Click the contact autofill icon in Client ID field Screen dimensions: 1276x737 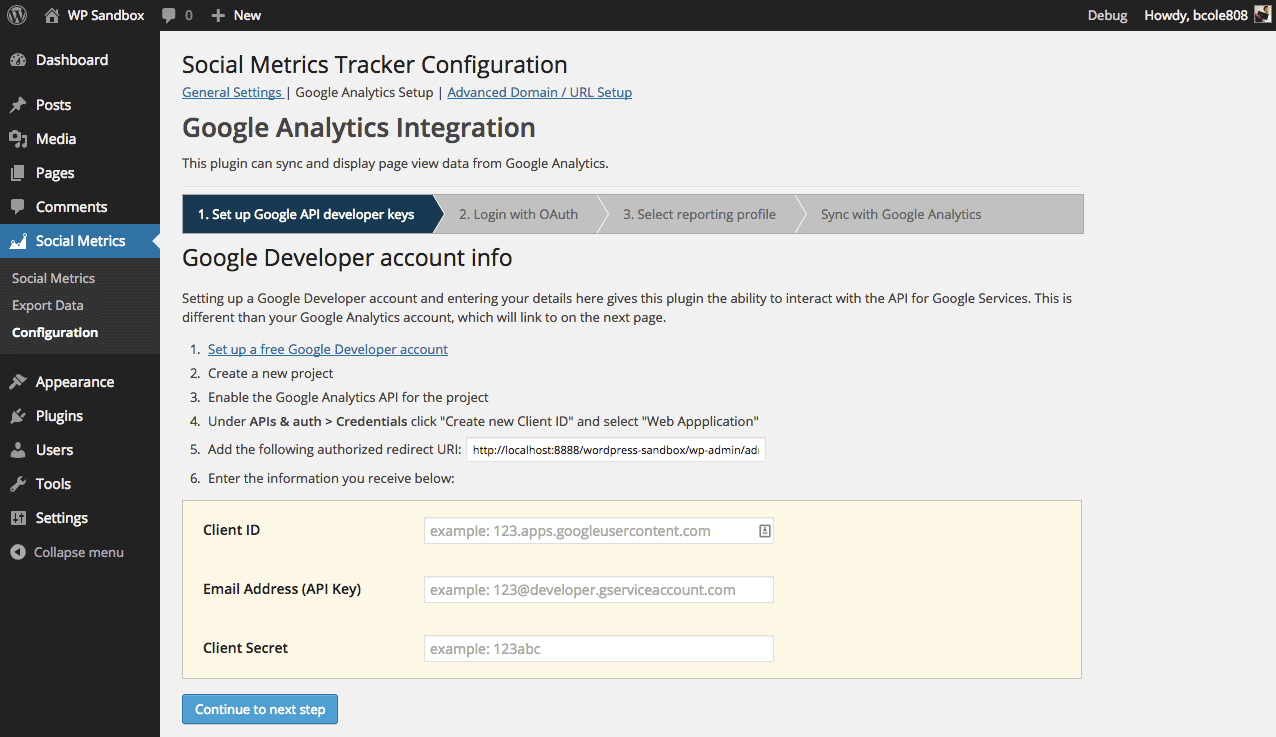tap(764, 531)
